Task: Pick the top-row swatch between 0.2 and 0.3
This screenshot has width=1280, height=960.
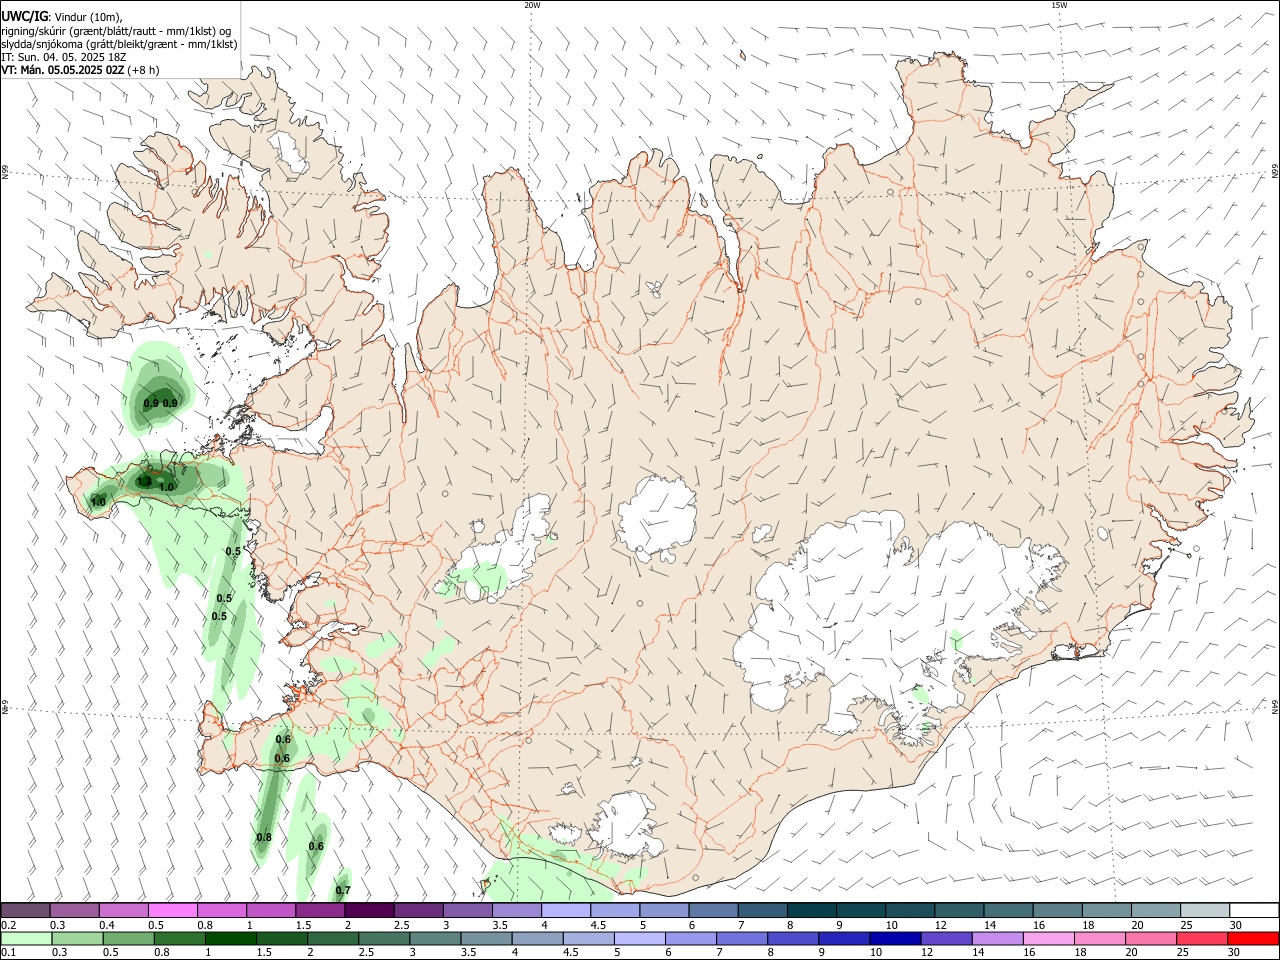Action: pos(25,910)
